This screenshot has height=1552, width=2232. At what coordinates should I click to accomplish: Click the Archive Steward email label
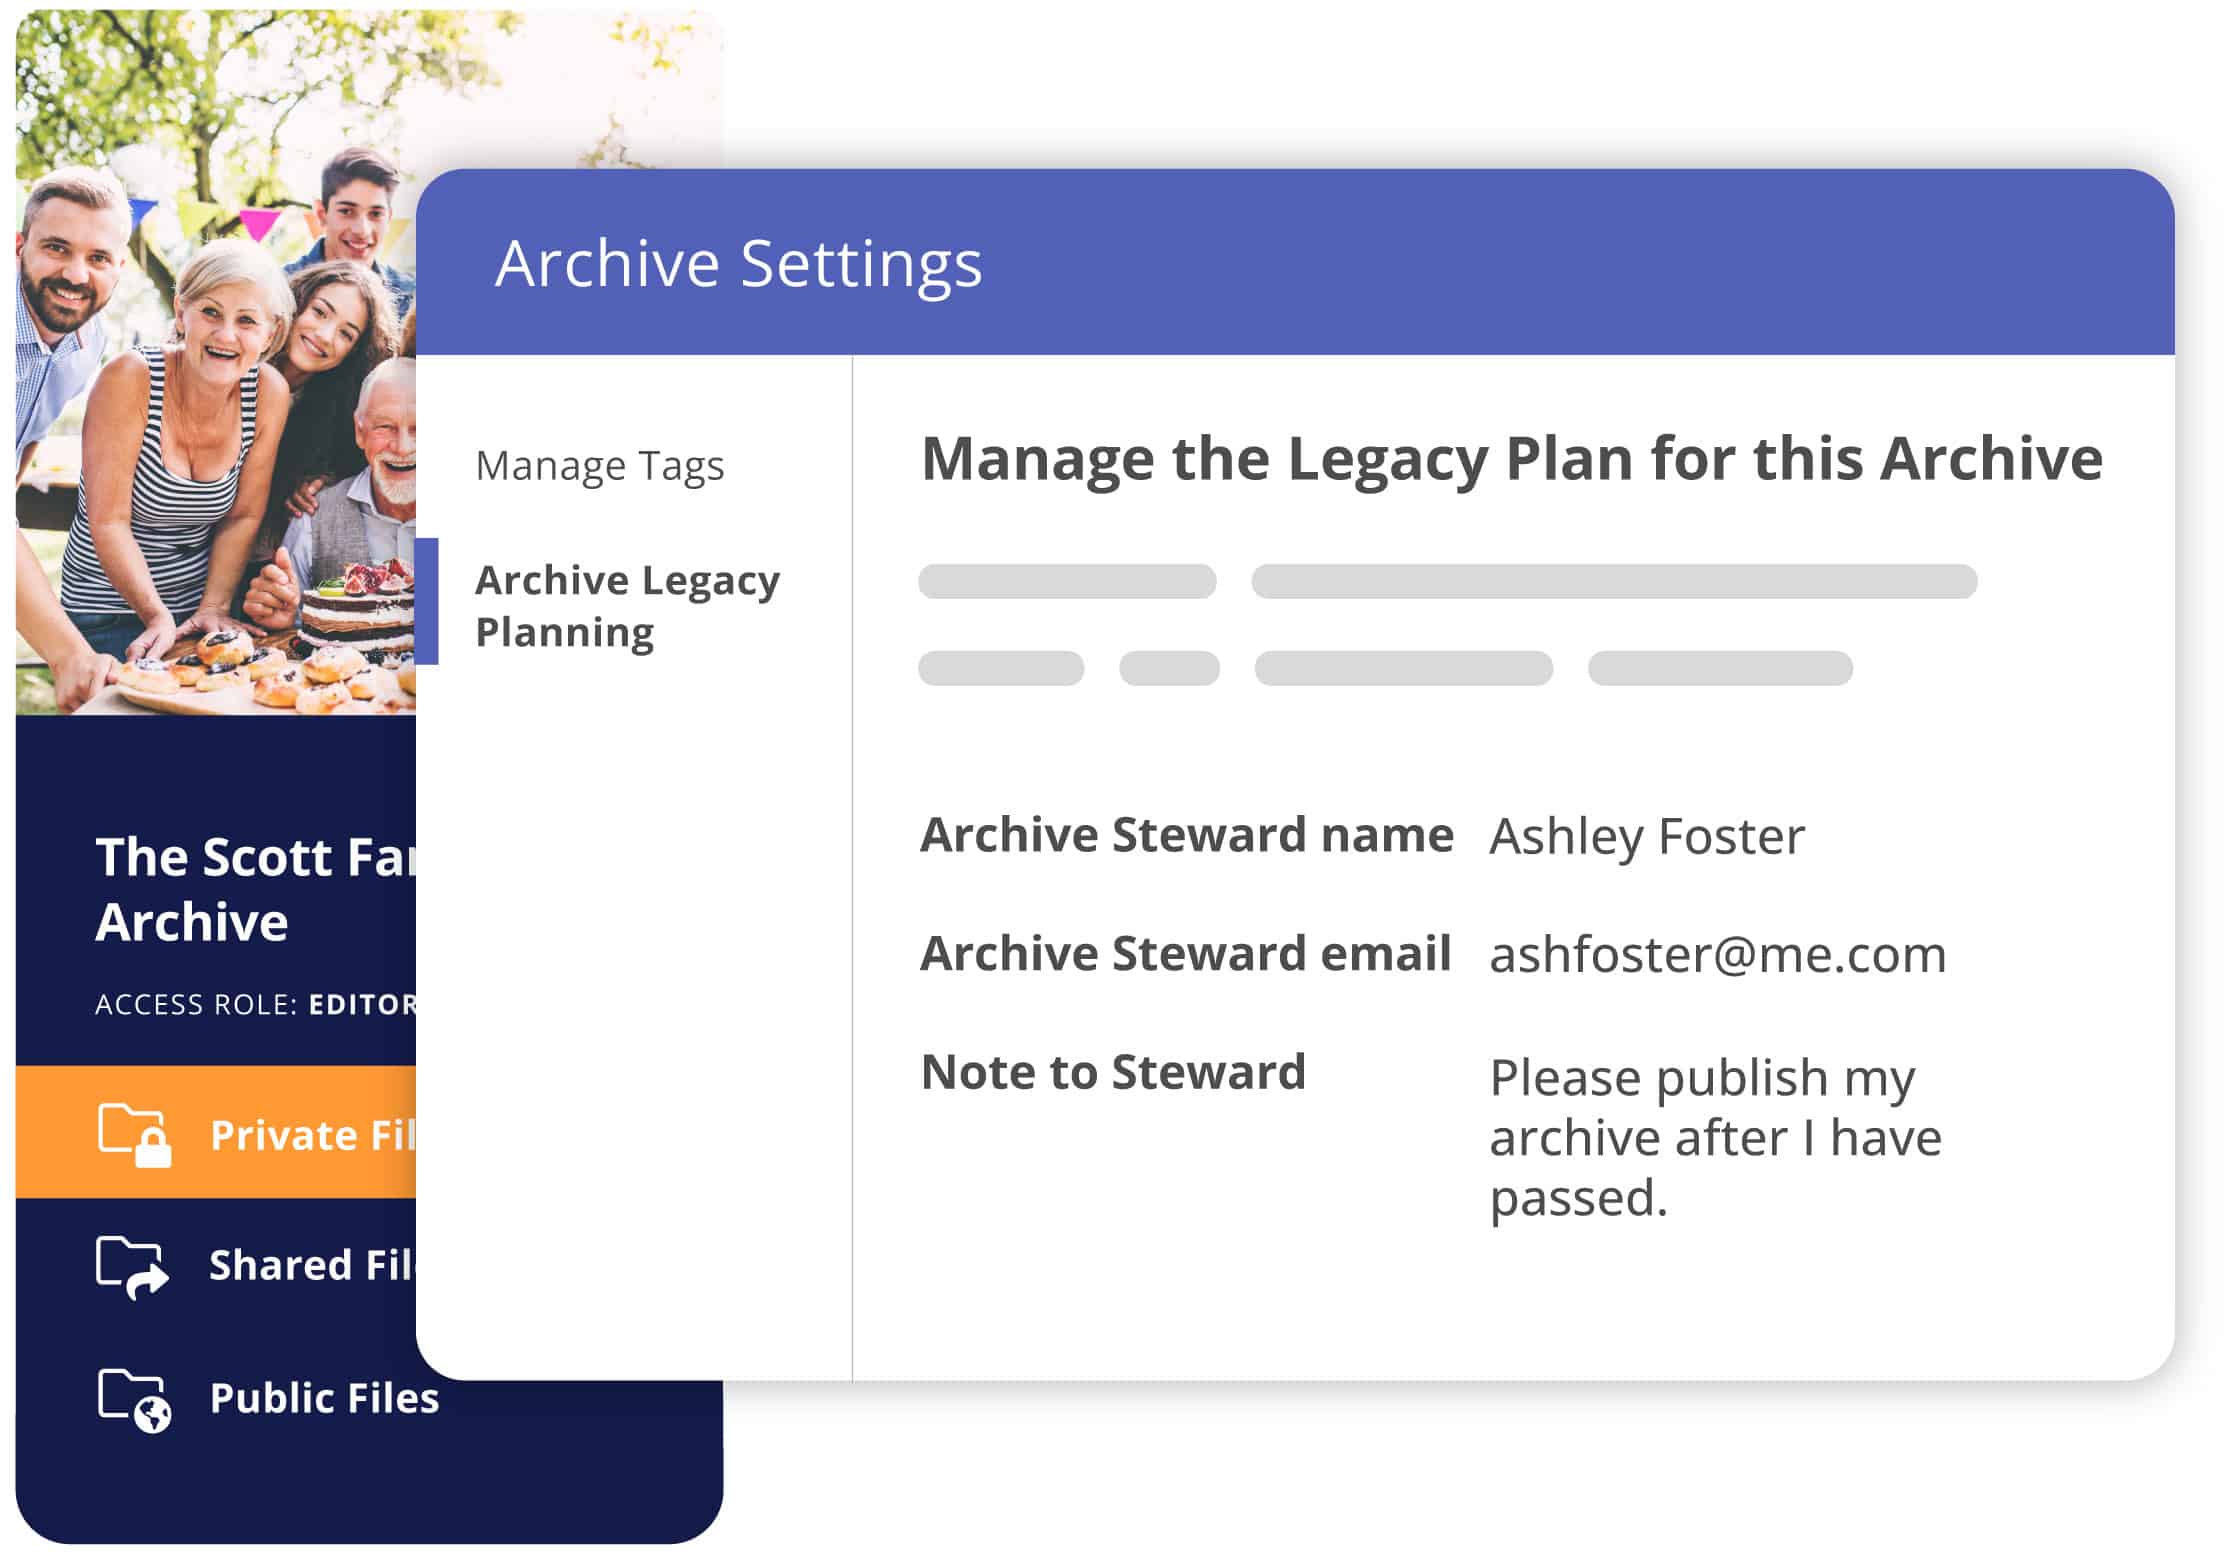[1185, 953]
